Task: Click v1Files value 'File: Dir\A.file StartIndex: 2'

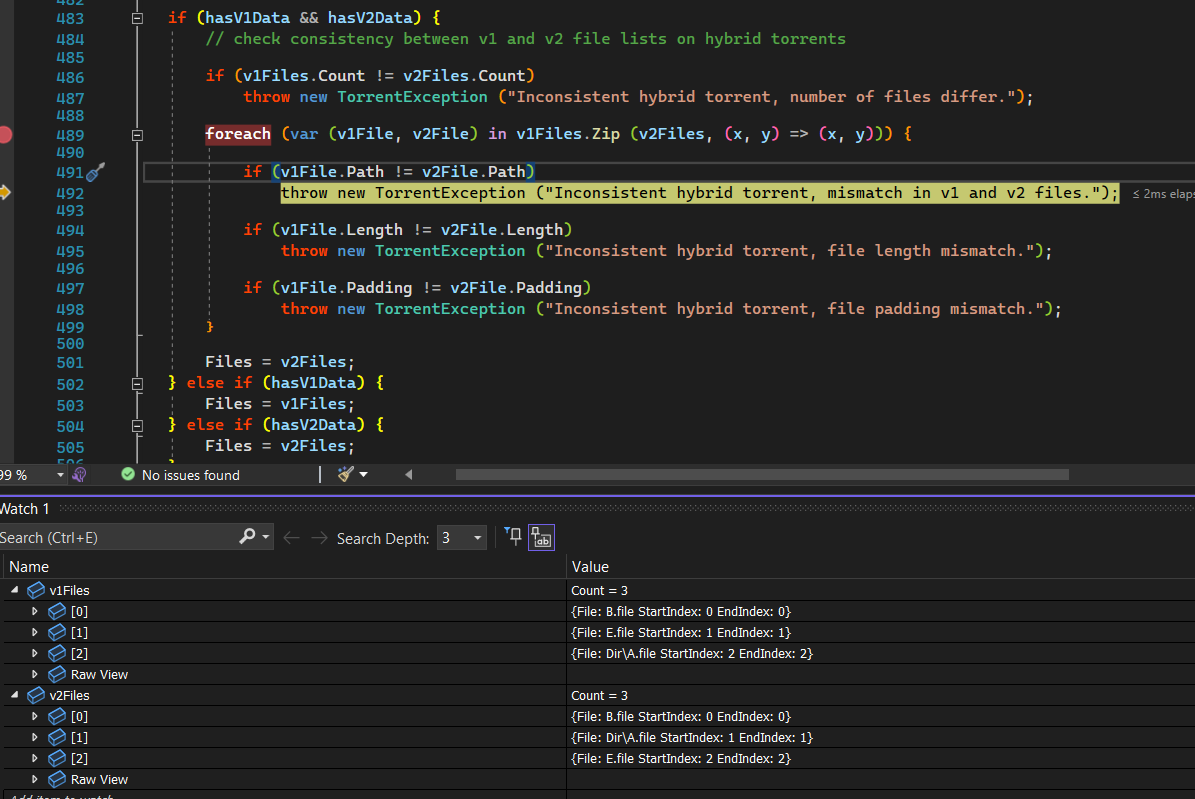Action: pyautogui.click(x=692, y=653)
